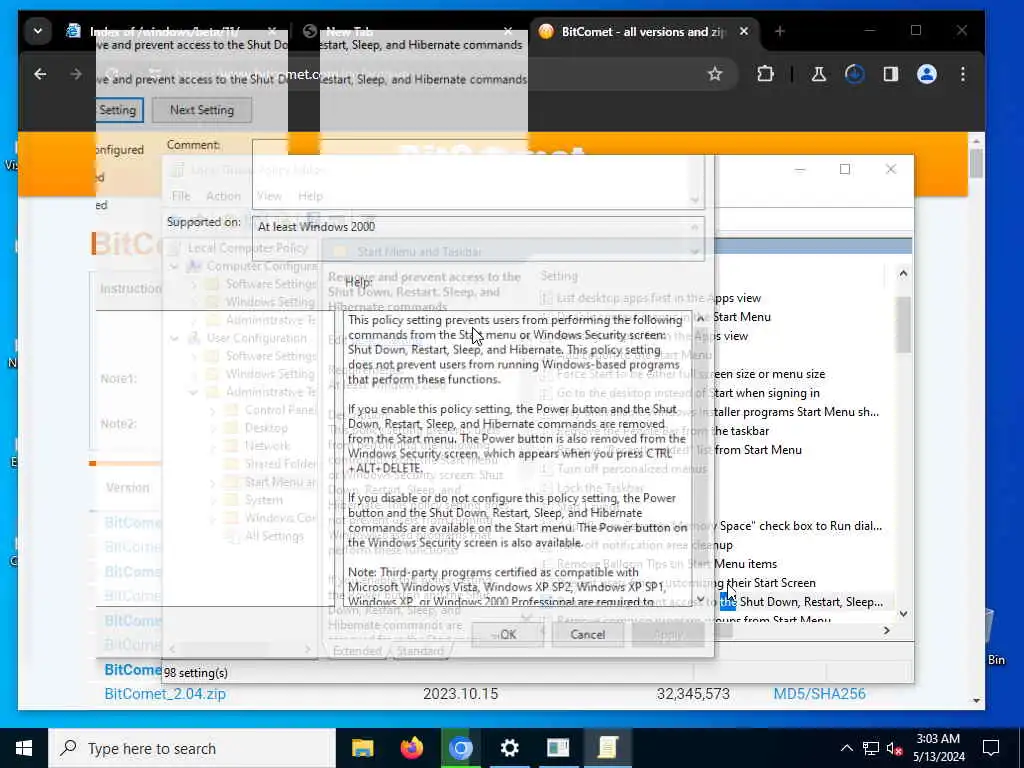Open the Chrome extensions puzzle icon

(765, 74)
